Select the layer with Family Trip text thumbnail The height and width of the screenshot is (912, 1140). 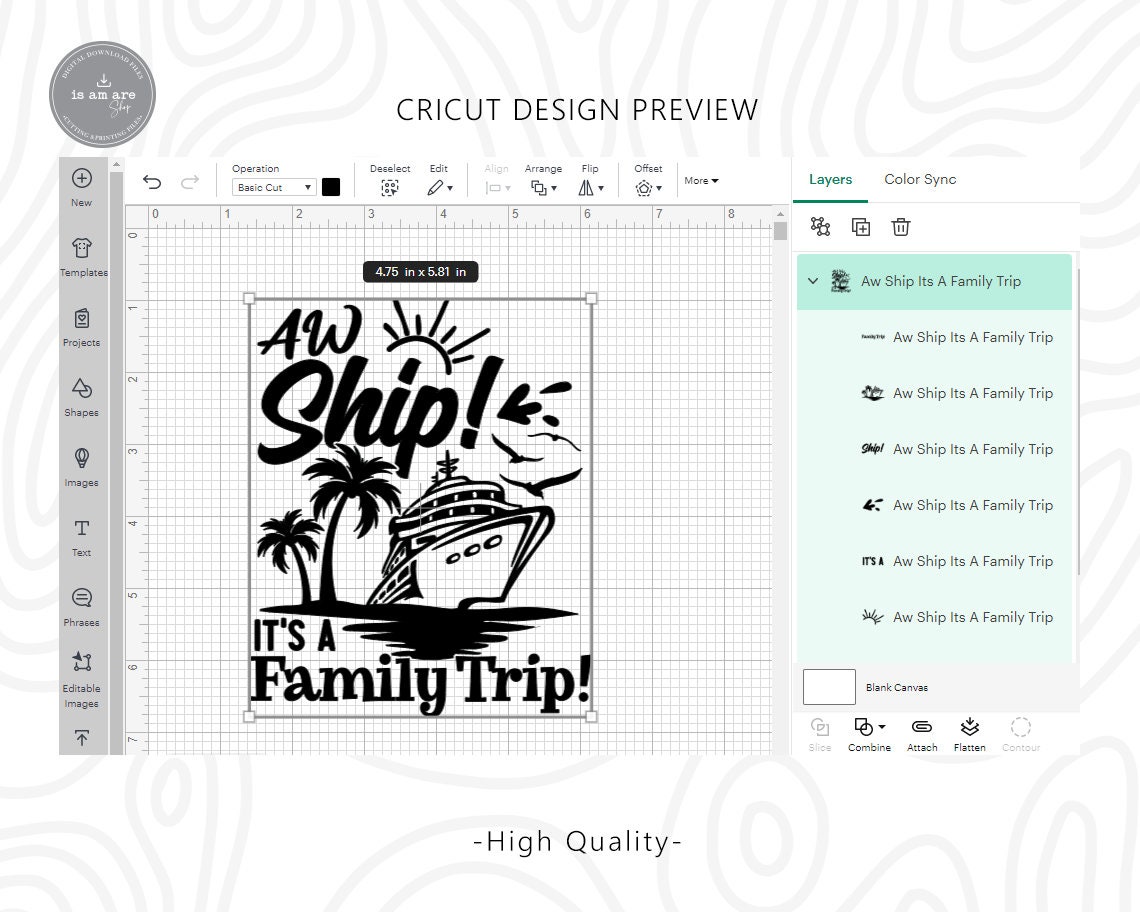934,337
